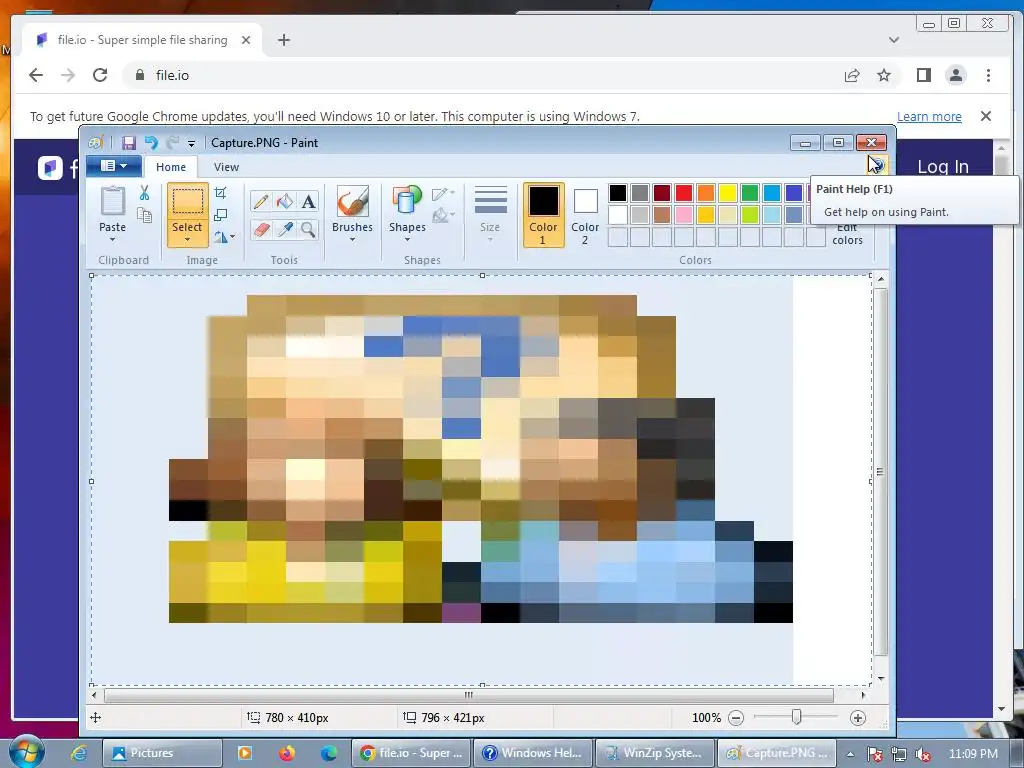Pick the yellow color swatch
This screenshot has width=1024, height=768.
coord(728,193)
